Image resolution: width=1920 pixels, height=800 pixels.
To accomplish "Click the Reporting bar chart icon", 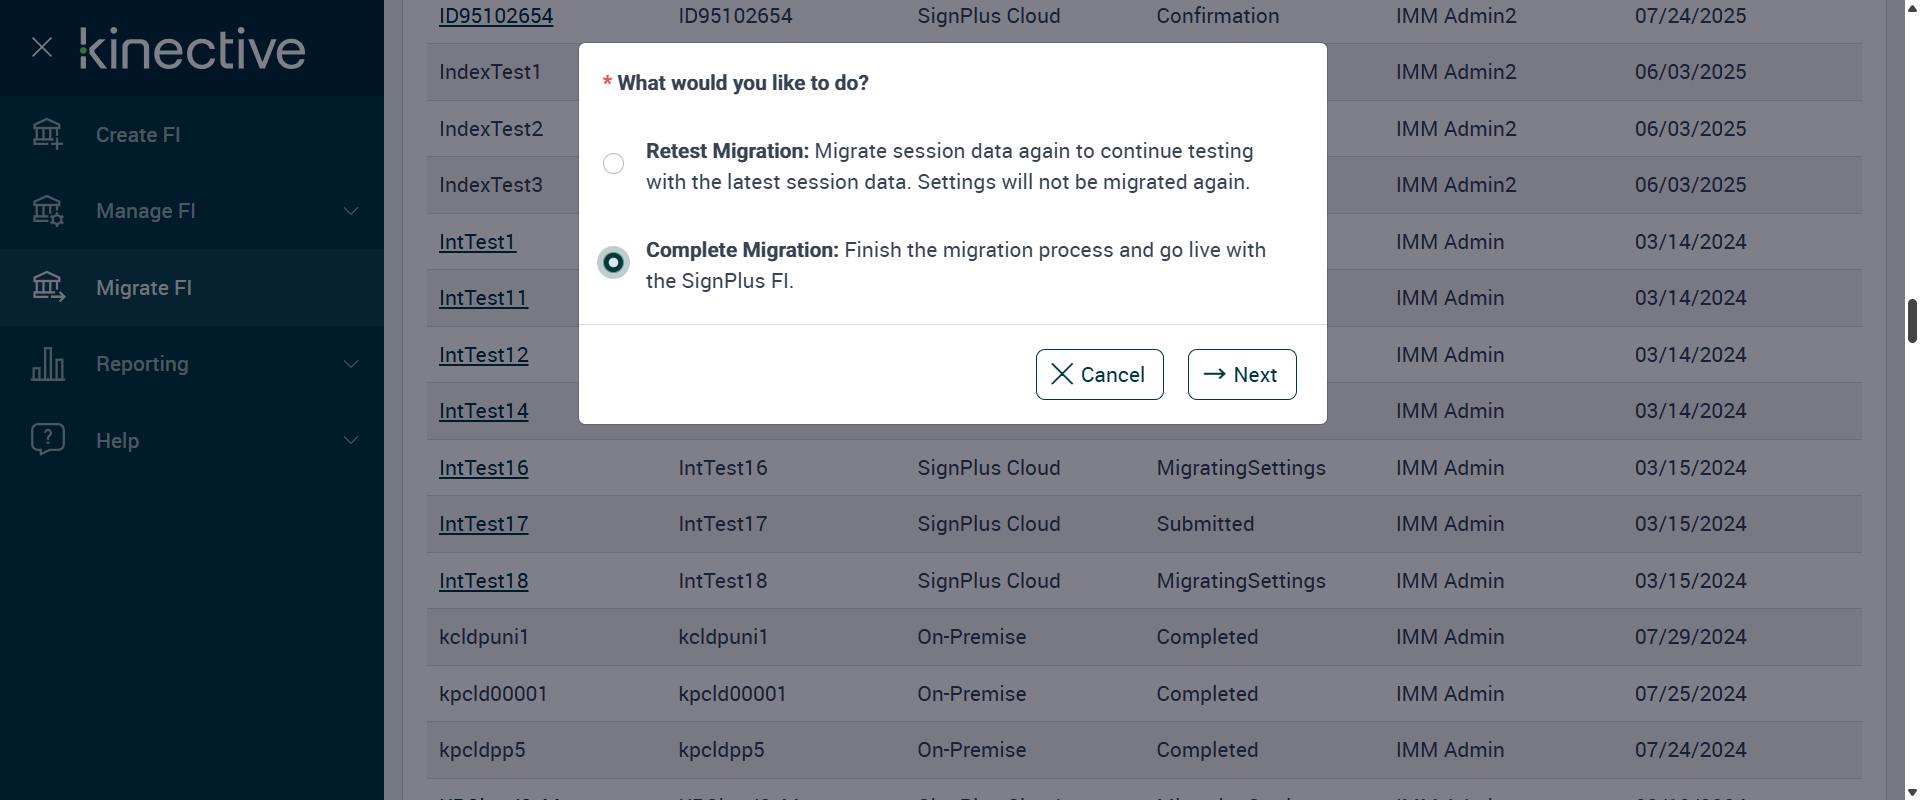I will tap(47, 364).
